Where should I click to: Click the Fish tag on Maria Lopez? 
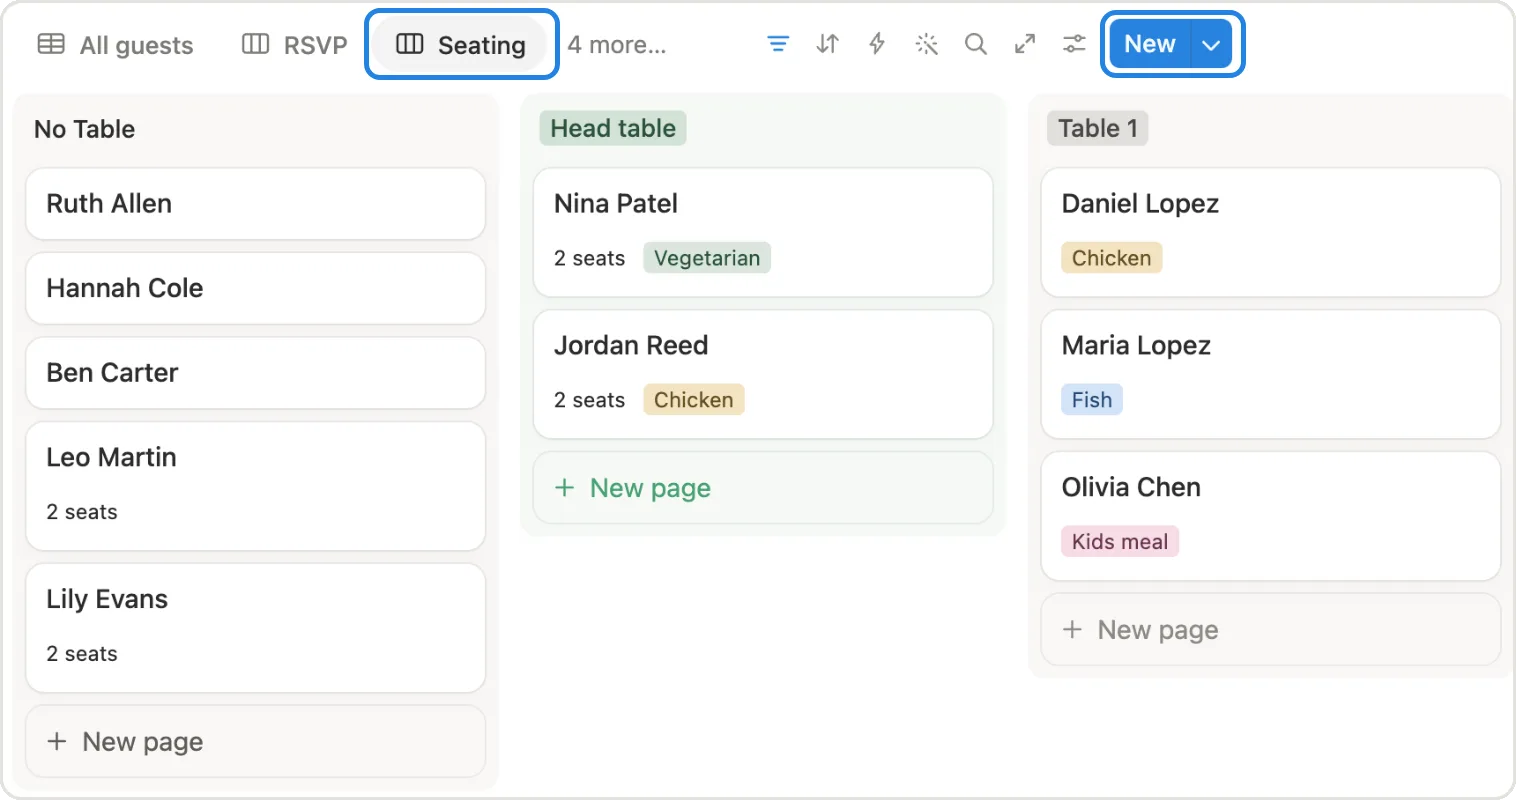[1092, 400]
